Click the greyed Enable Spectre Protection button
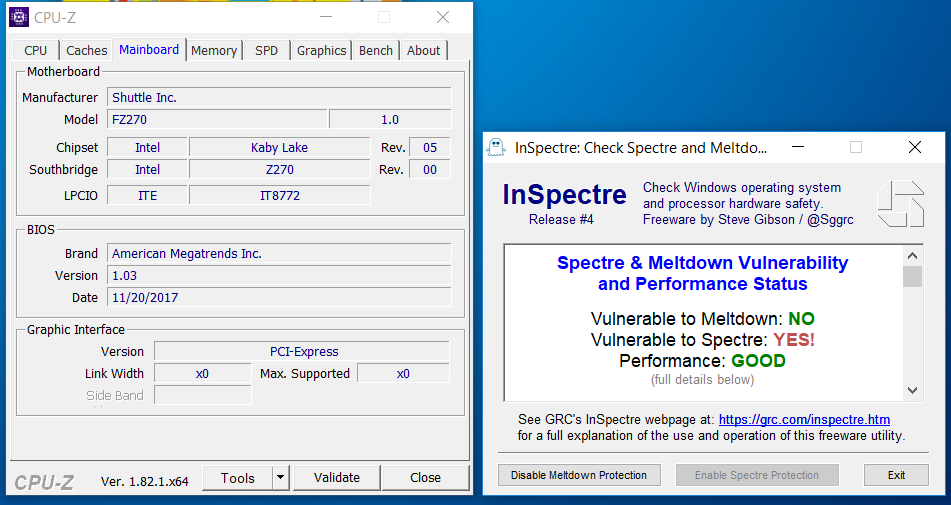Viewport: 951px width, 505px height. coord(757,475)
